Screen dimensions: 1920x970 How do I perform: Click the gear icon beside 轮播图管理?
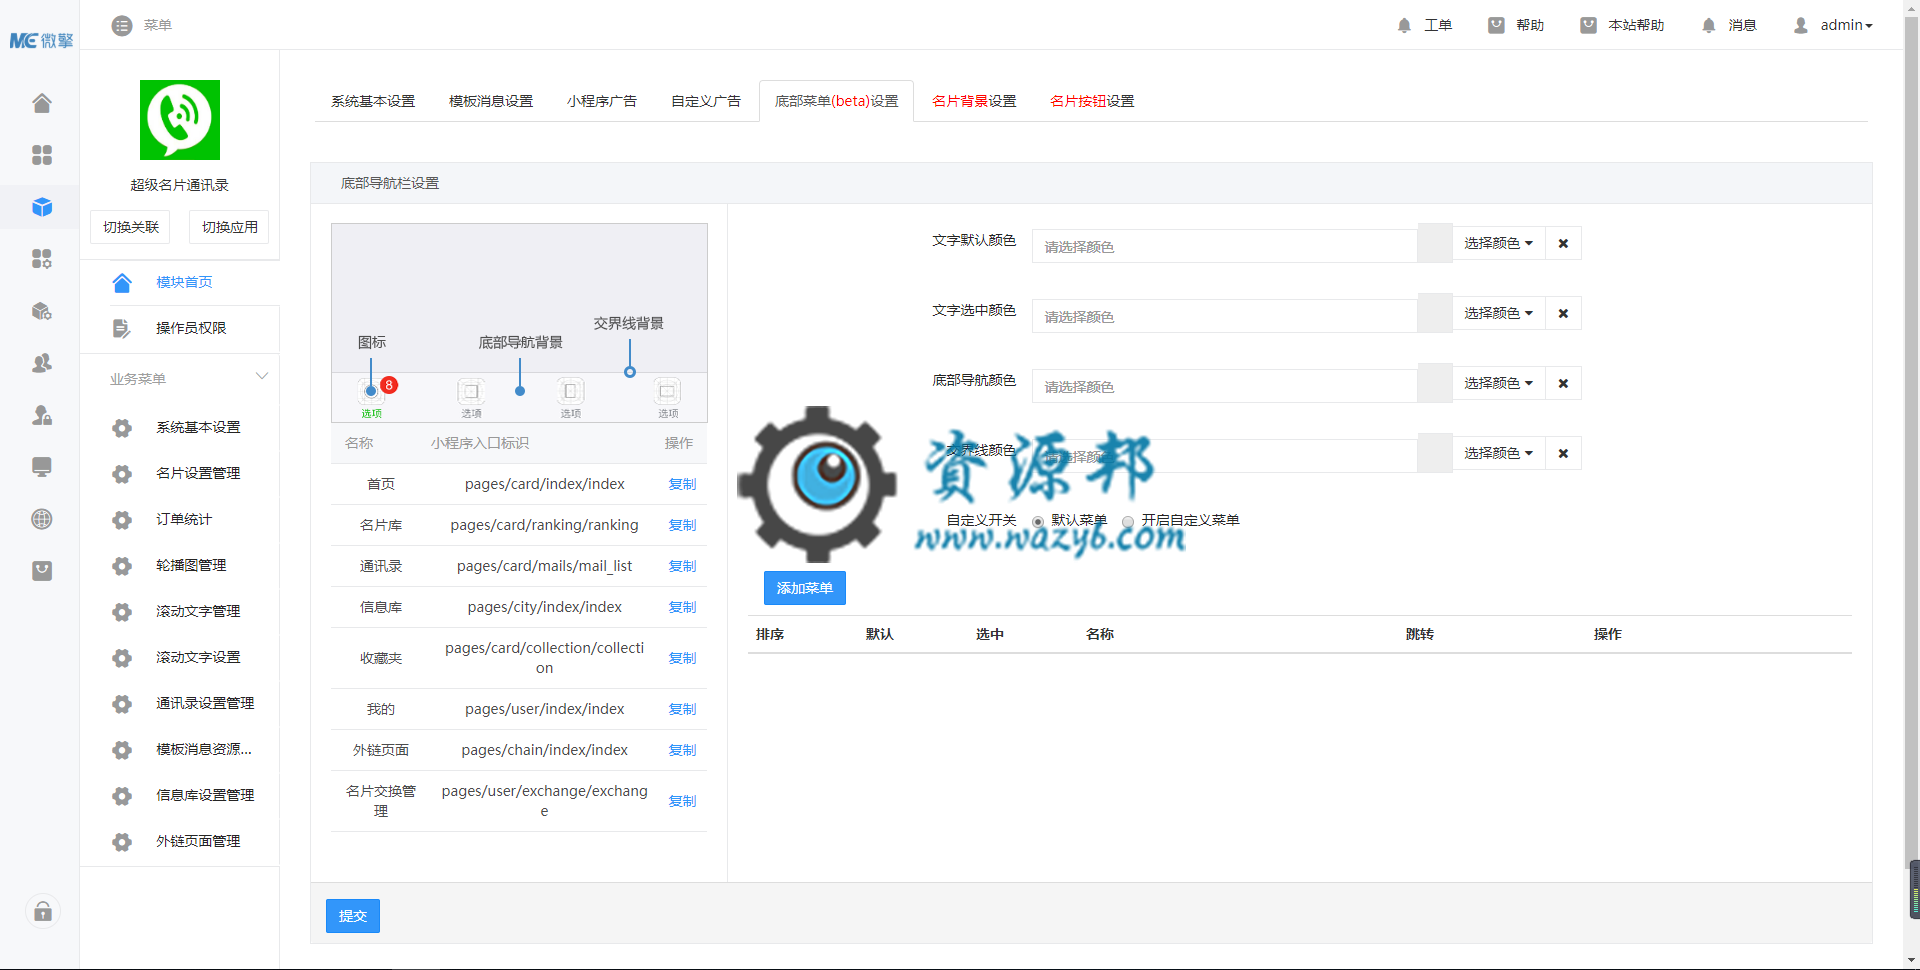(122, 566)
